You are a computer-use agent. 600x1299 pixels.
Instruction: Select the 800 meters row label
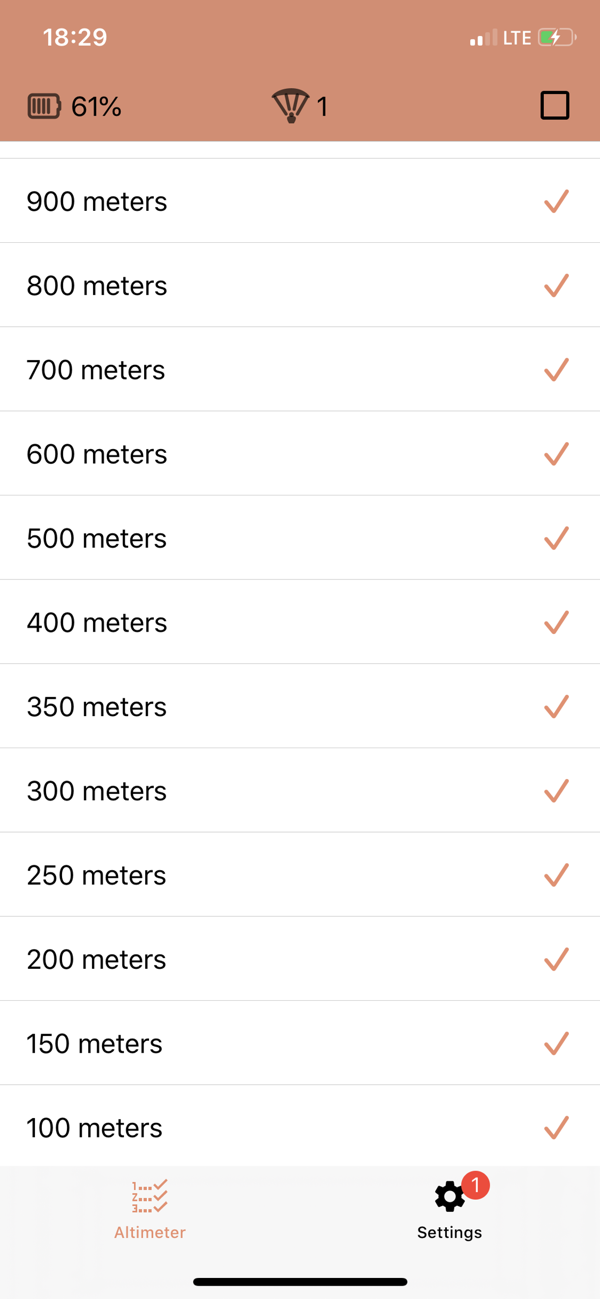pyautogui.click(x=97, y=286)
